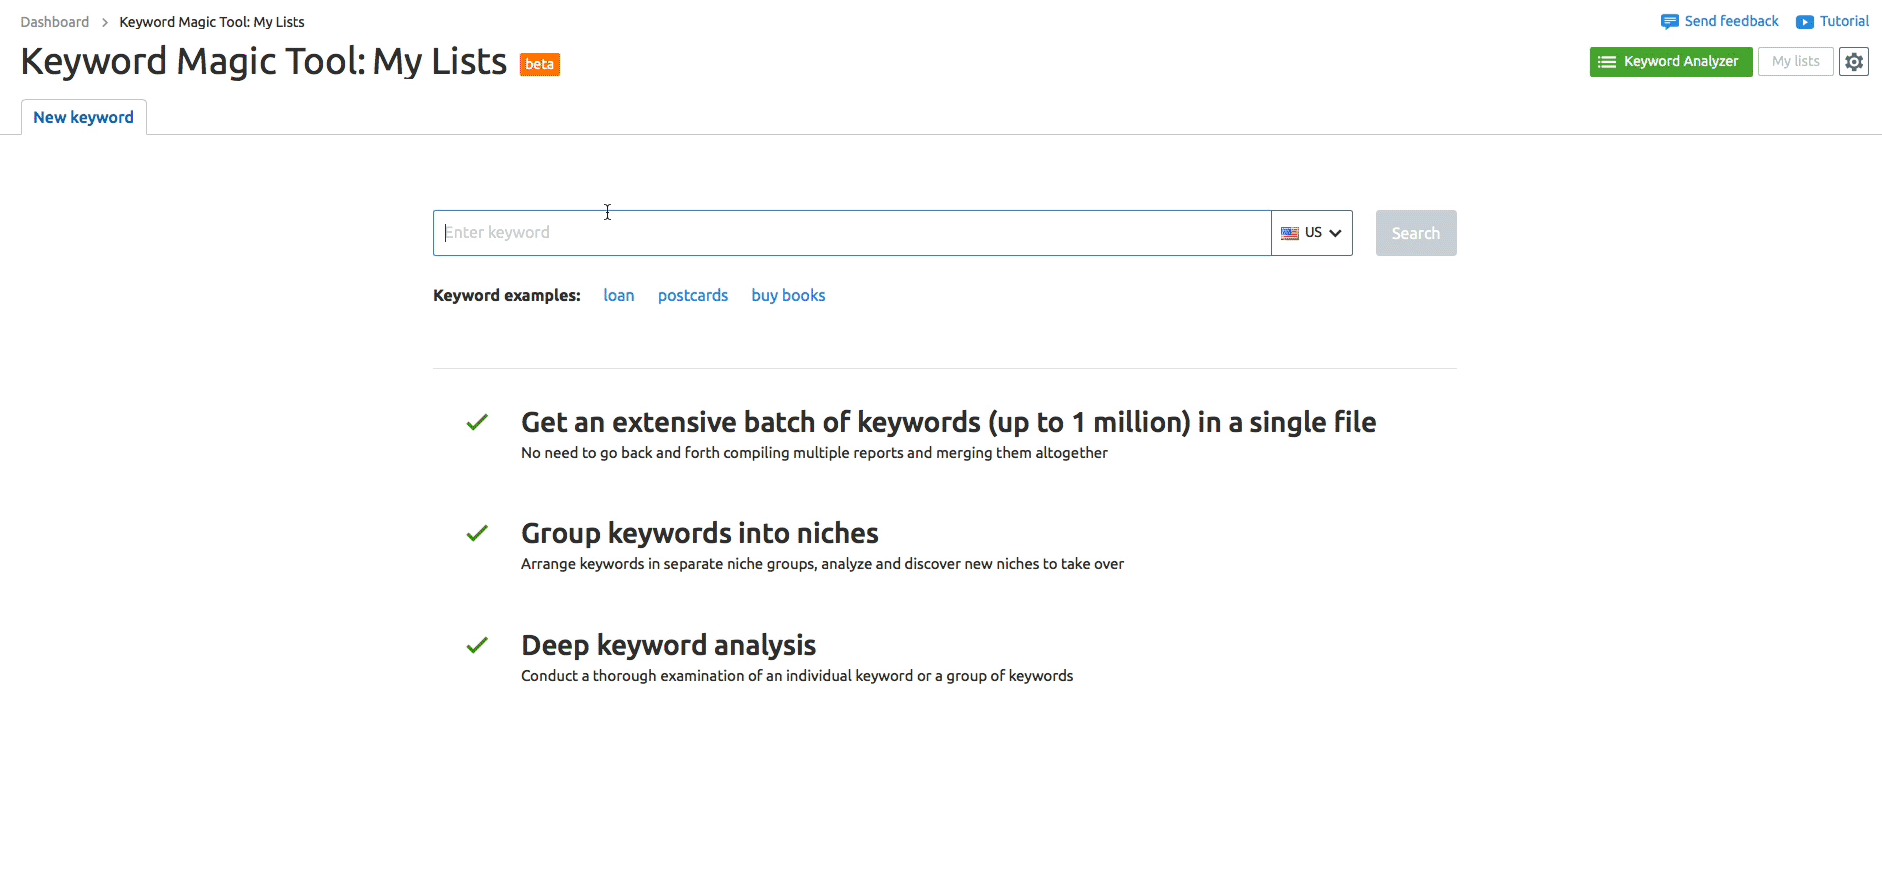Click the Tutorial video play icon
The height and width of the screenshot is (886, 1882).
(1805, 22)
